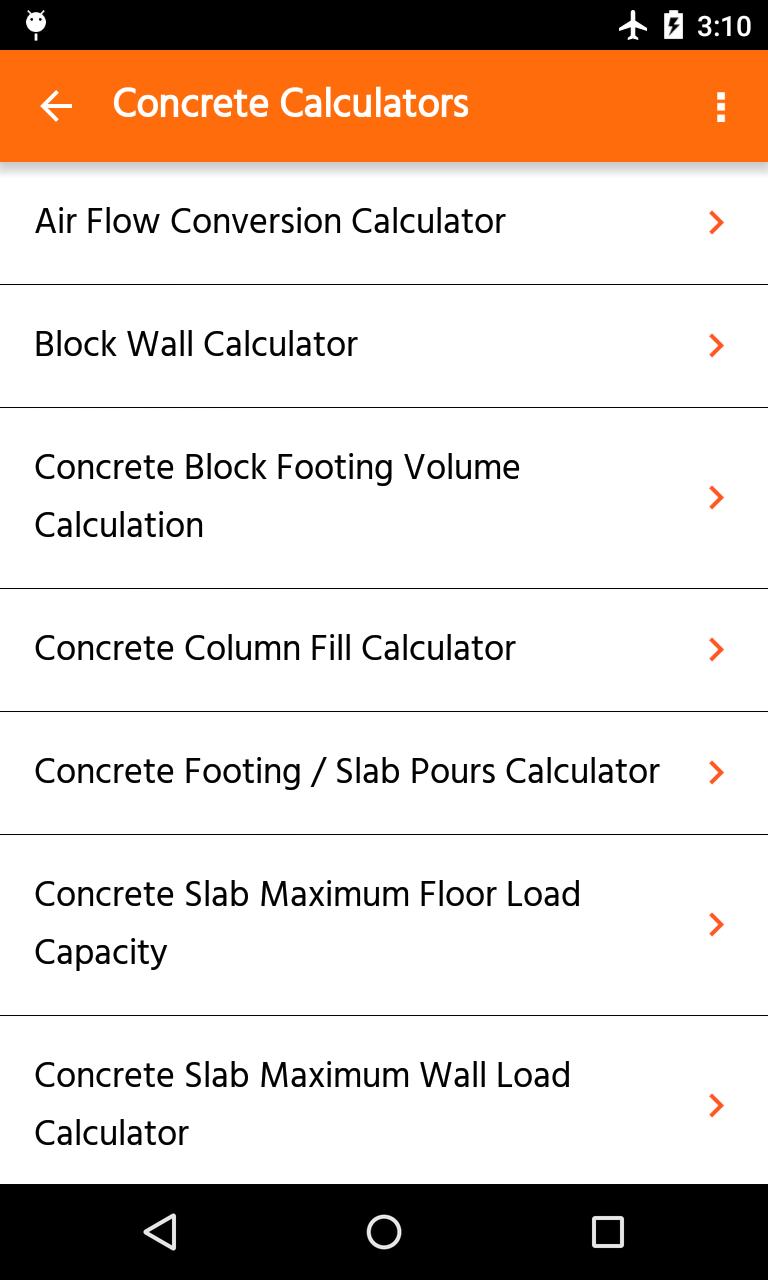Select Concrete Slab Maximum Floor Load Capacity
Image resolution: width=768 pixels, height=1280 pixels.
point(307,923)
